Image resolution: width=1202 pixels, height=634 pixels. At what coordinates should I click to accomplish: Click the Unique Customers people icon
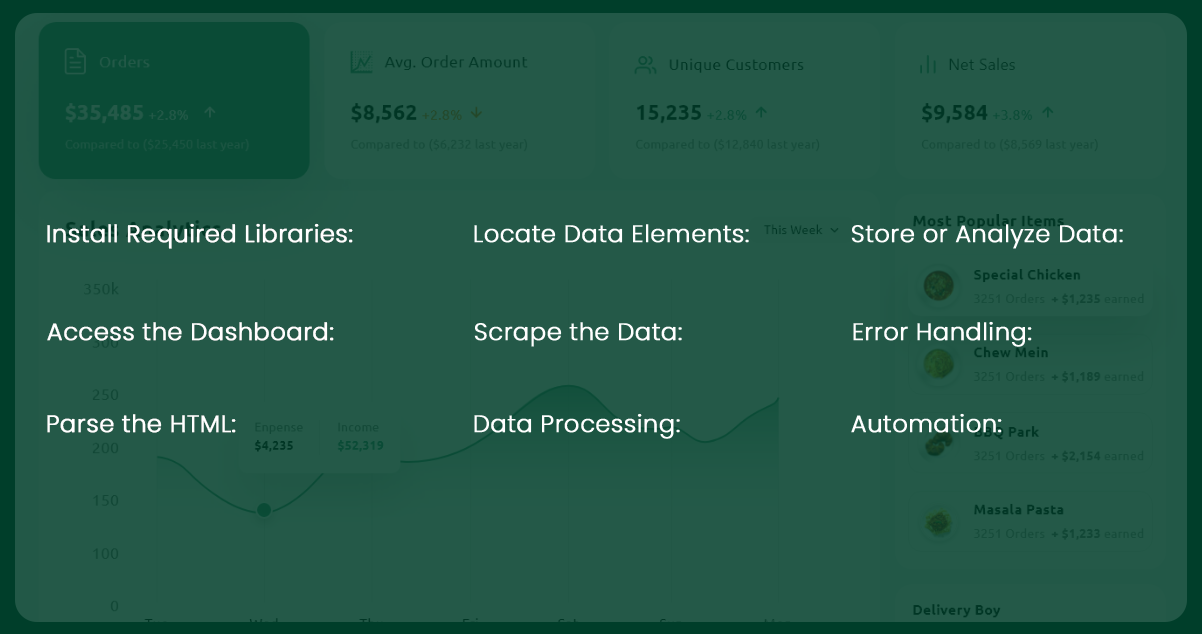pos(646,65)
